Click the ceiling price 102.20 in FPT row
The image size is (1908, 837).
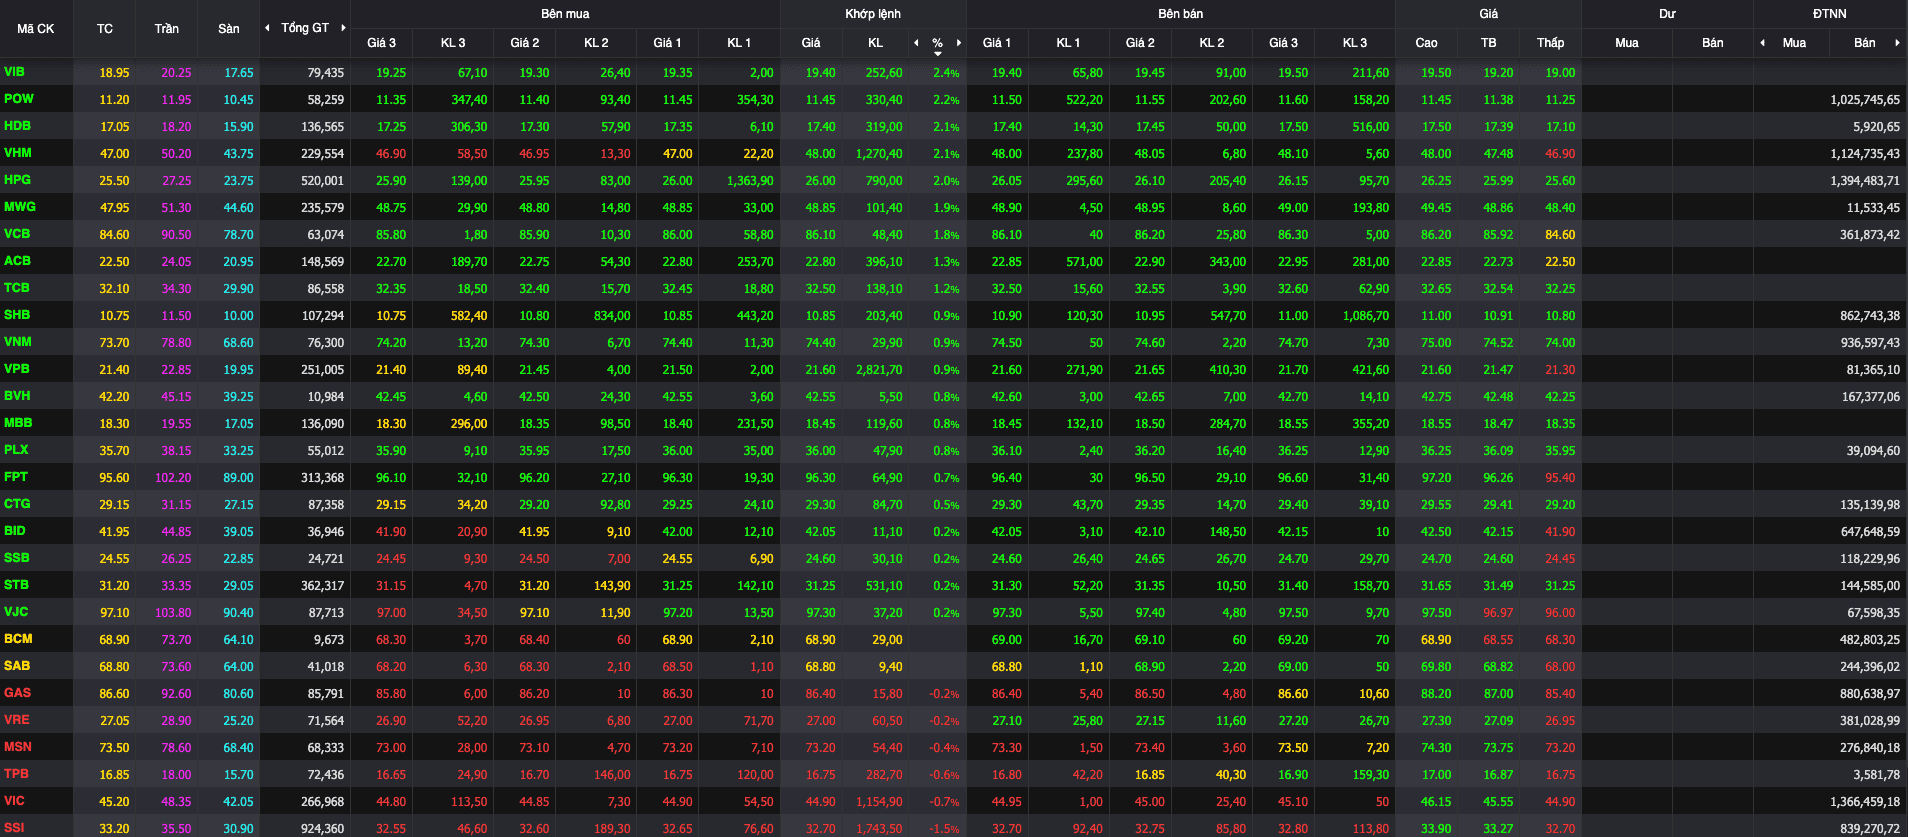tap(173, 478)
